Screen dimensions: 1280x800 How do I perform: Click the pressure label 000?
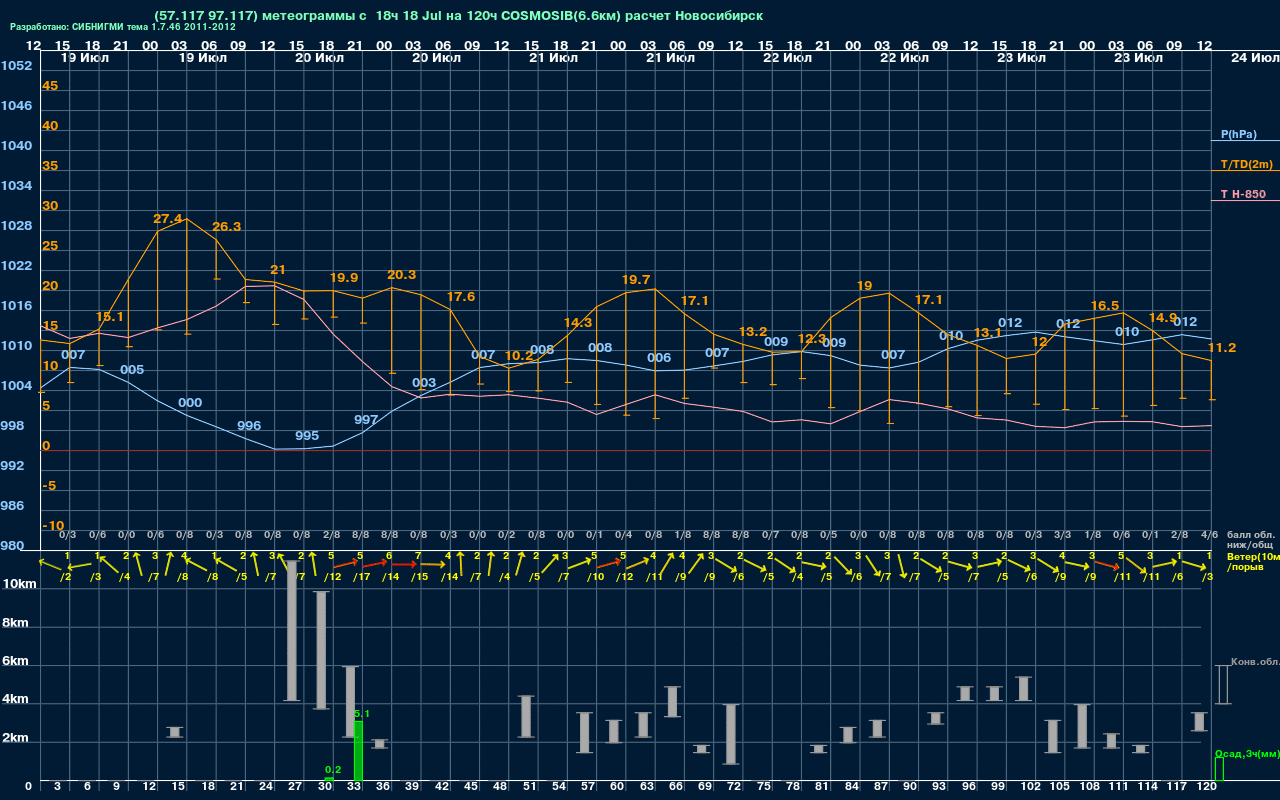[x=190, y=403]
